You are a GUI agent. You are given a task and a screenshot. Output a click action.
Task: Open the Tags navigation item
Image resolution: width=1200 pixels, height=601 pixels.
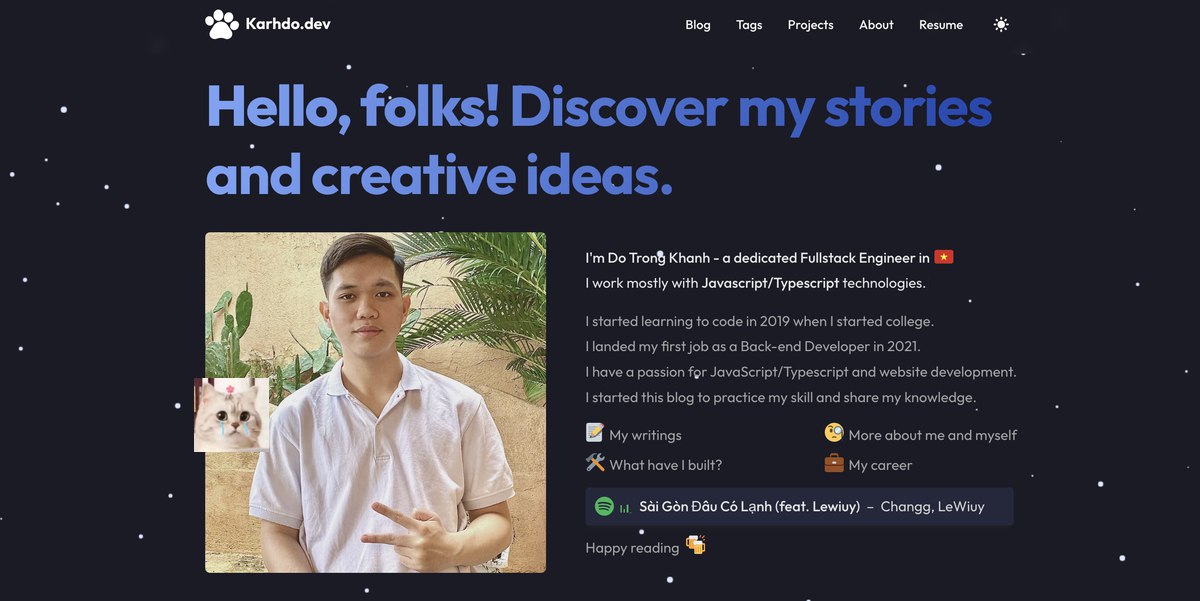click(749, 25)
